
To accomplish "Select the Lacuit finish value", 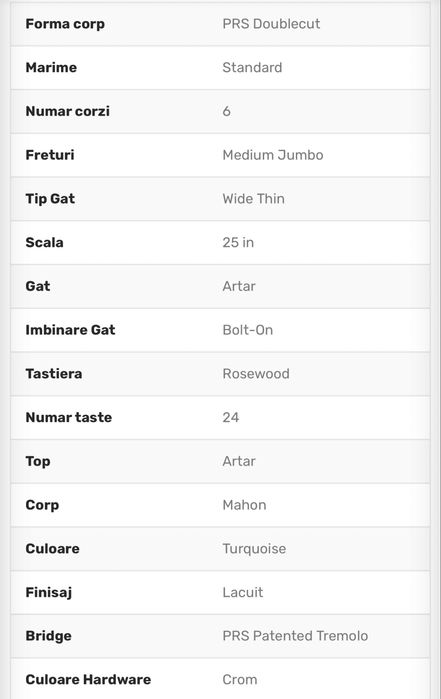I will click(243, 592).
